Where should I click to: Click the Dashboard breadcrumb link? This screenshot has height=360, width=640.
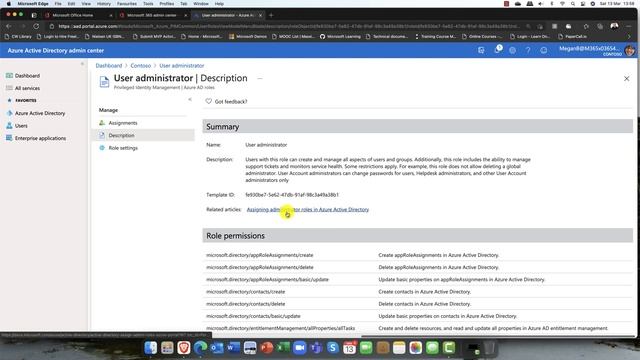(109, 66)
